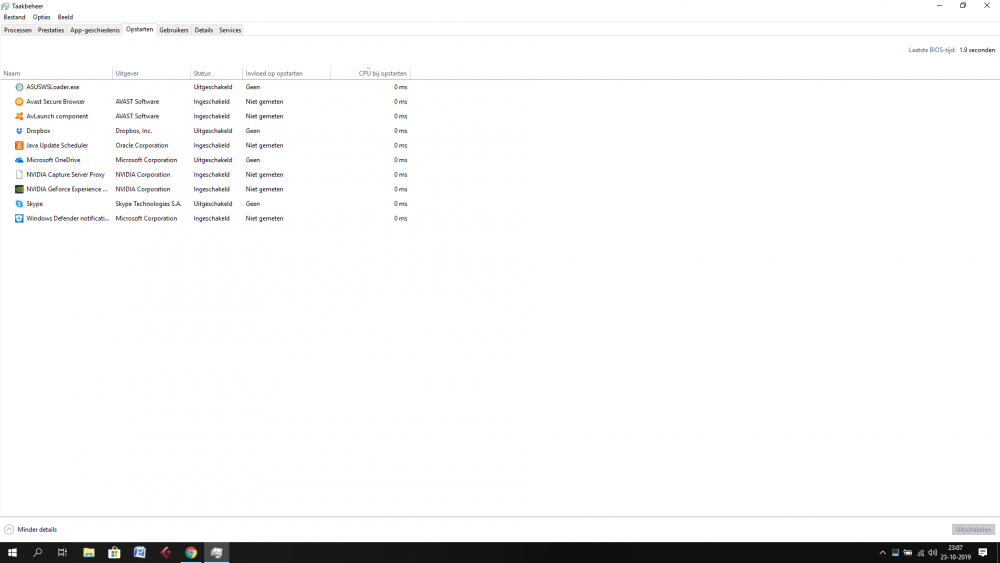Click the NVIDIA Capture Server Proxy icon
Screen dimensions: 1000x563
(19, 175)
